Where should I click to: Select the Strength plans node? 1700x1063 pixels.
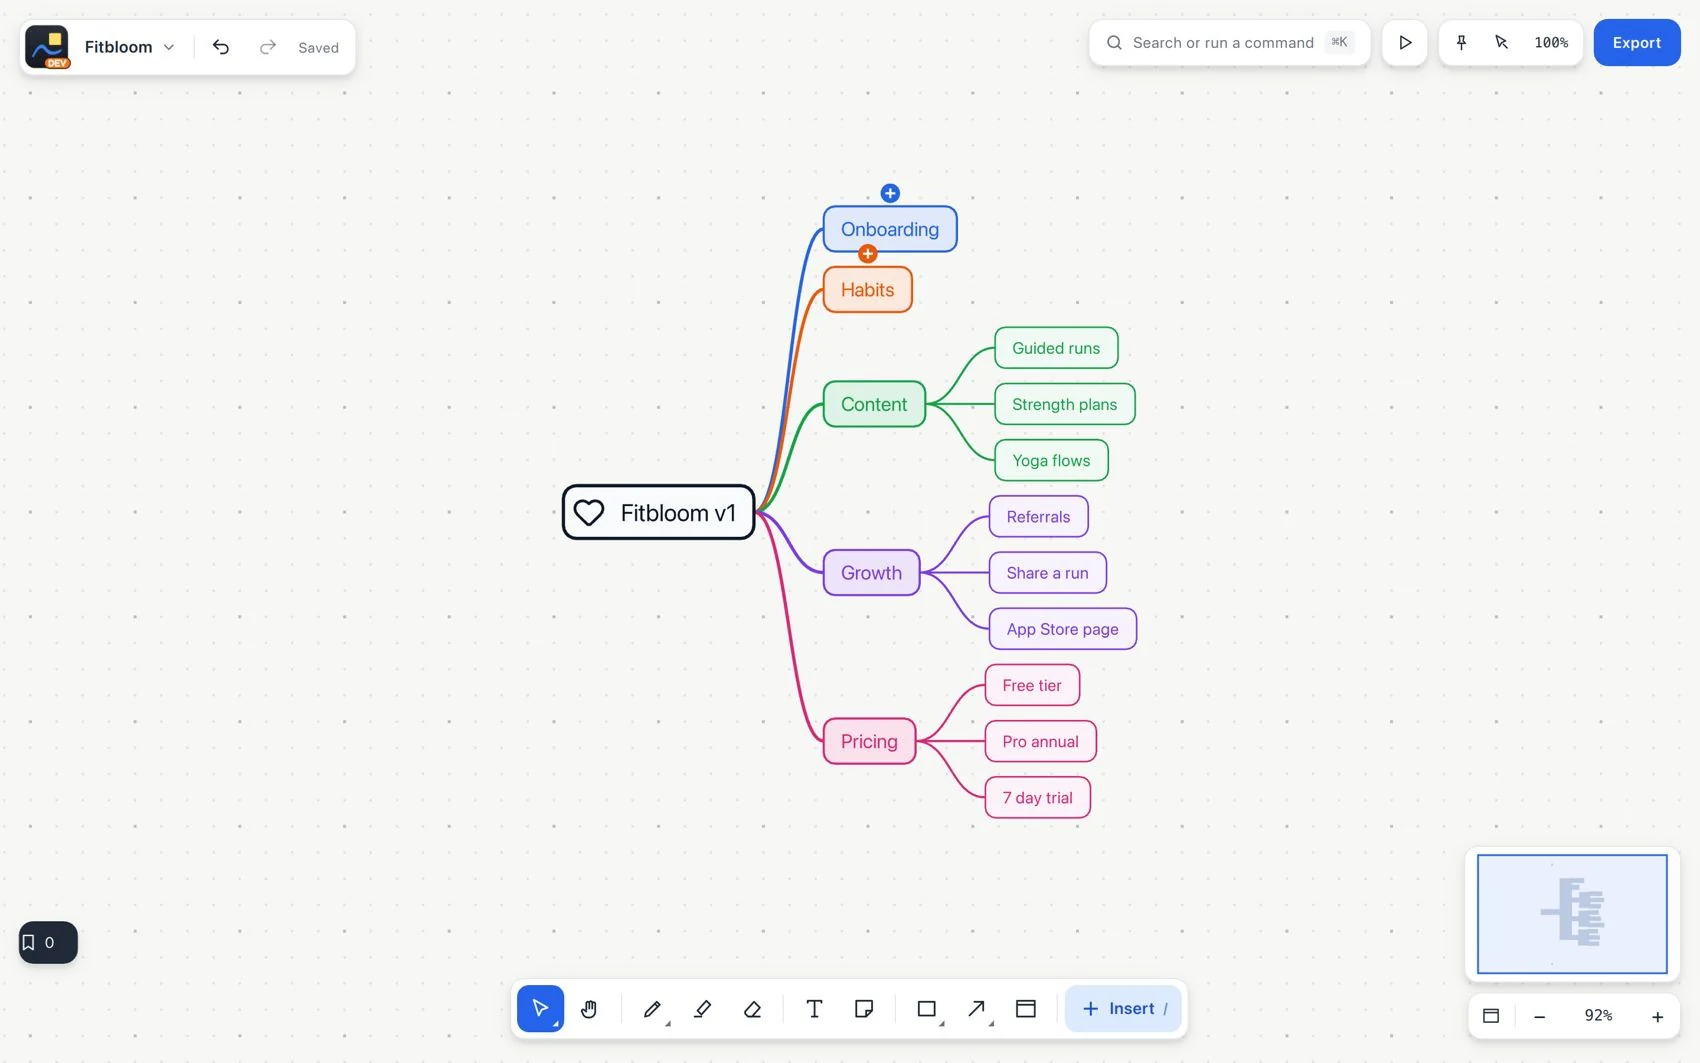tap(1064, 404)
